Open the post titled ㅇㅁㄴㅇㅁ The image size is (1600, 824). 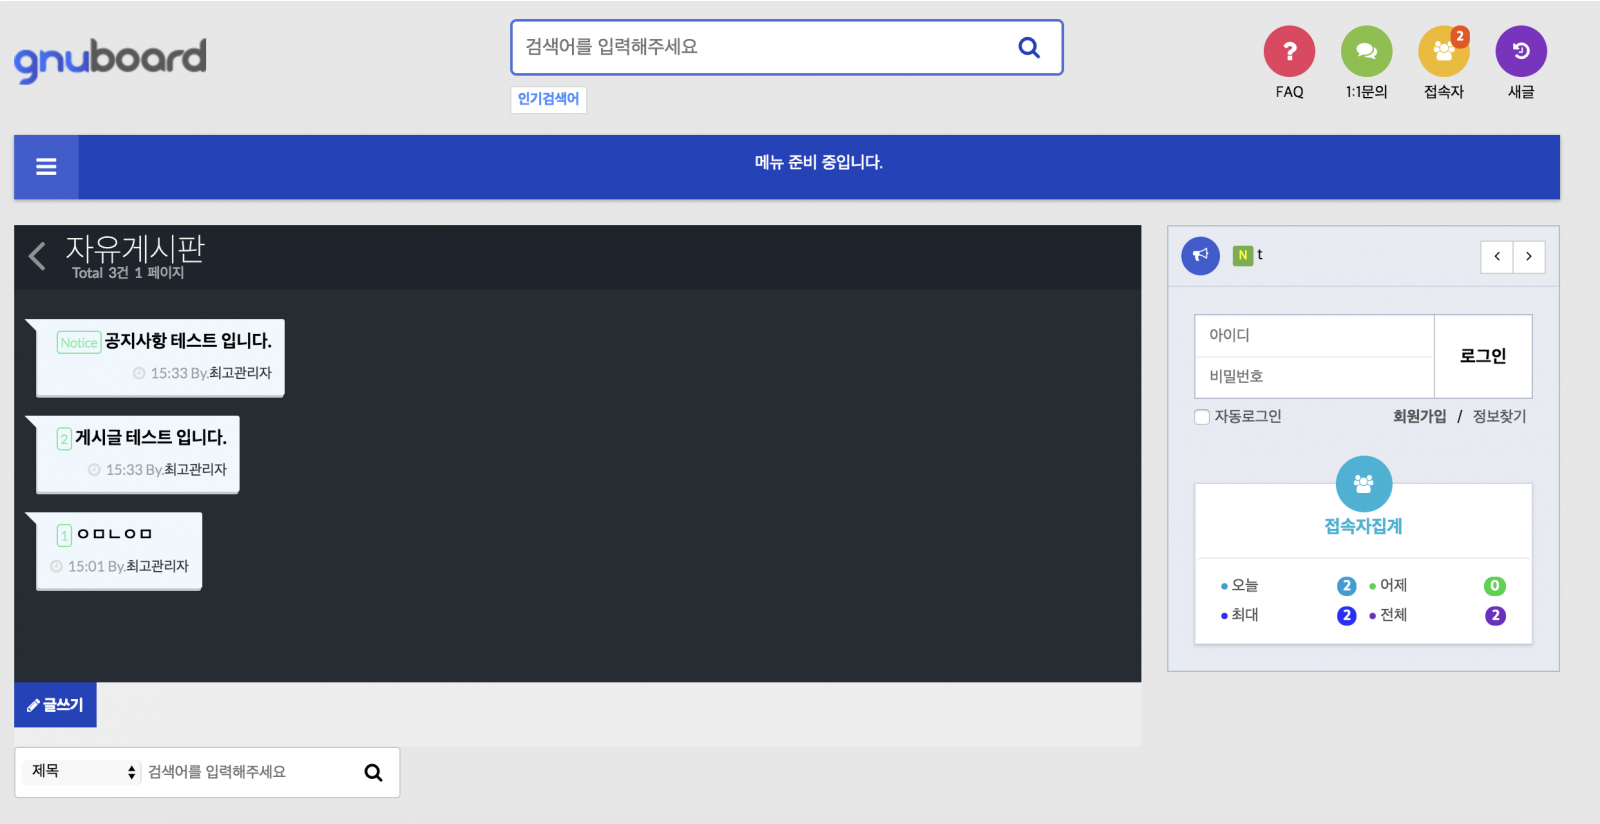[115, 534]
